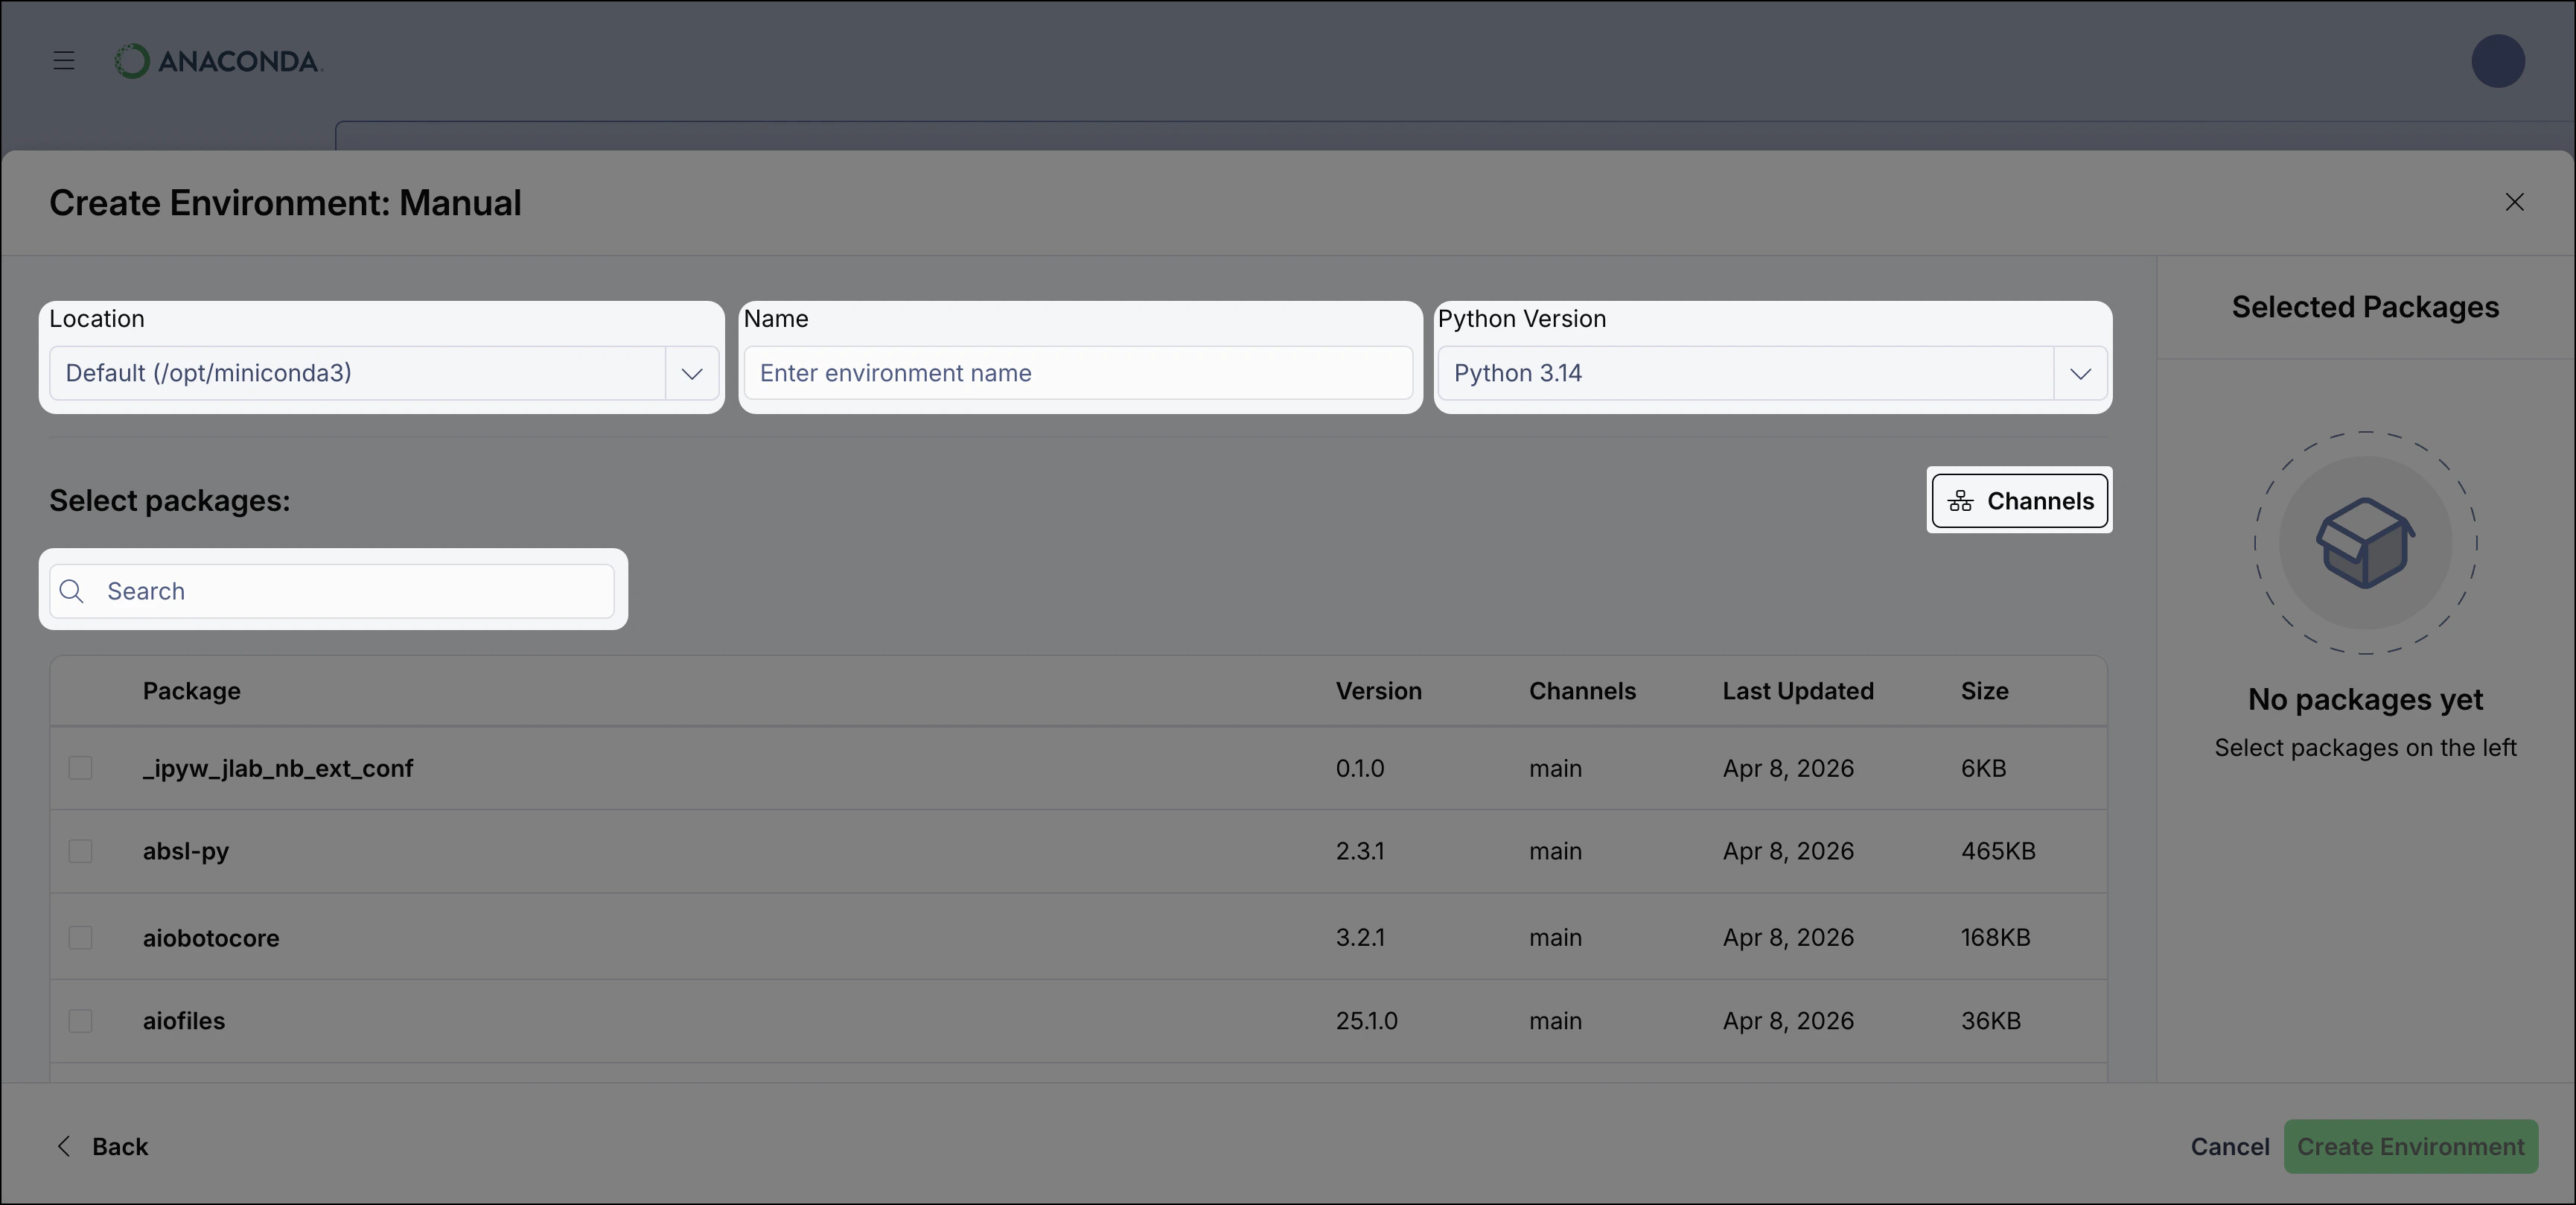Click the back chevron icon

click(64, 1147)
